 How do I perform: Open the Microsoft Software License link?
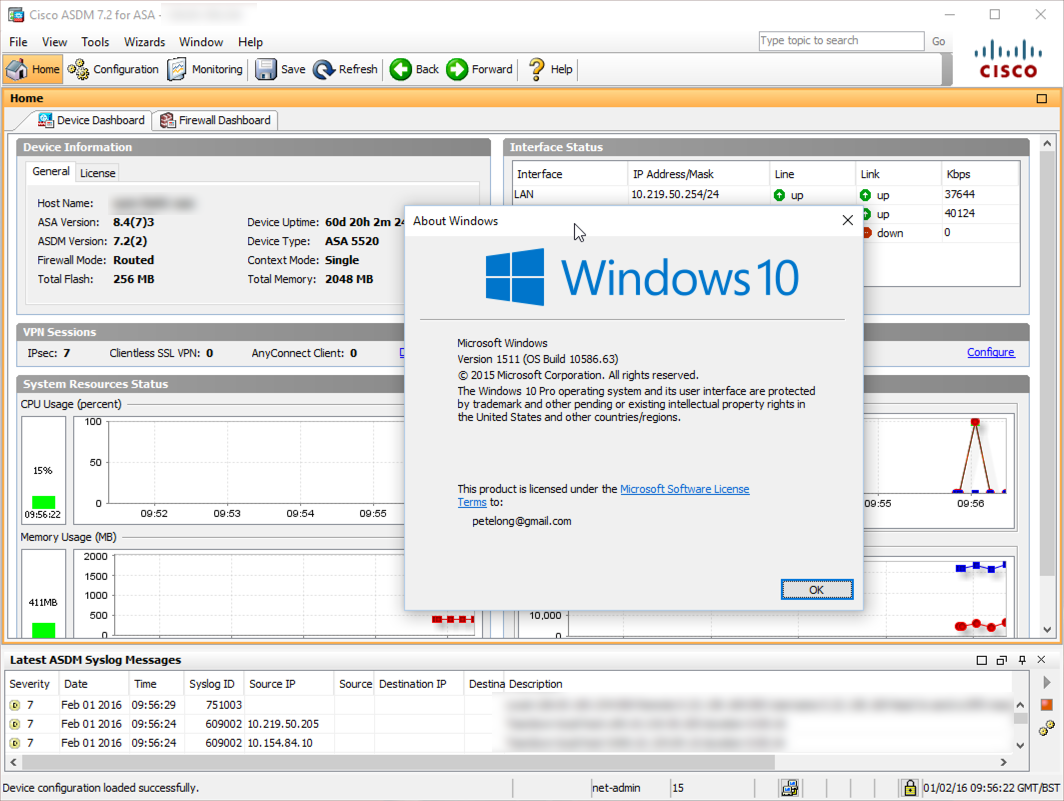pyautogui.click(x=685, y=489)
